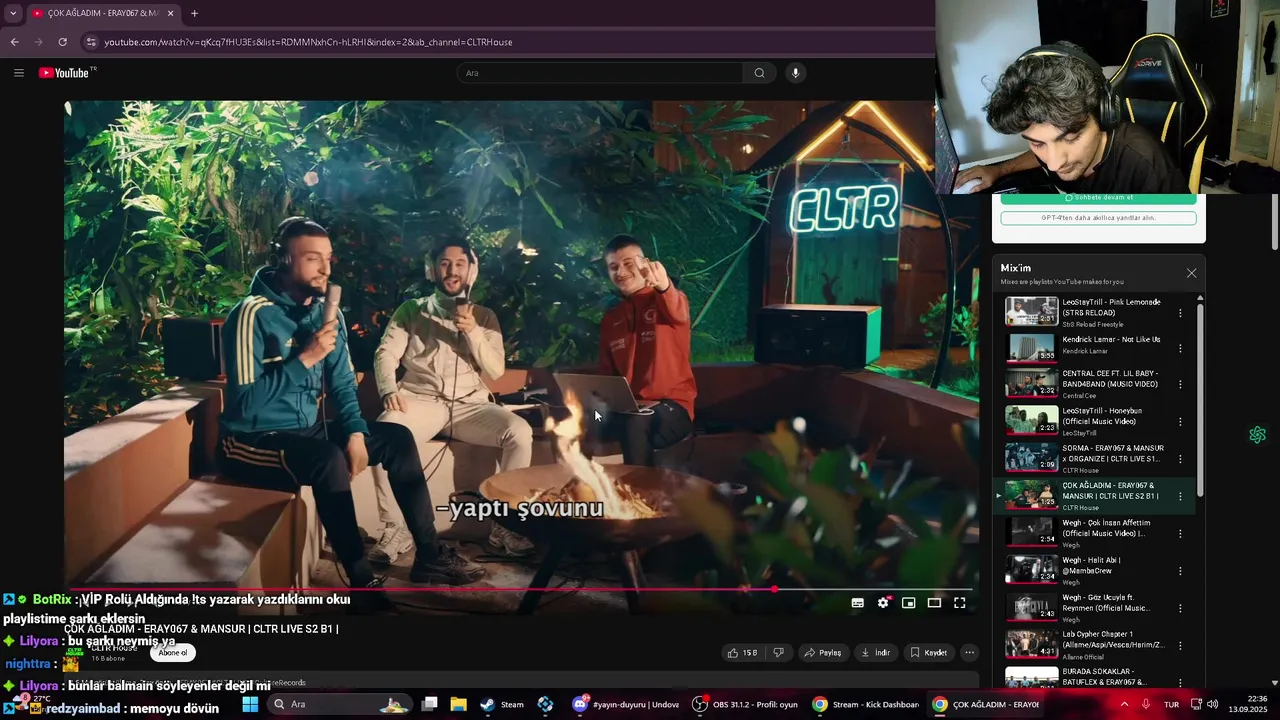Open Discord #yayın-duyuru taskbar window

[x=625, y=704]
